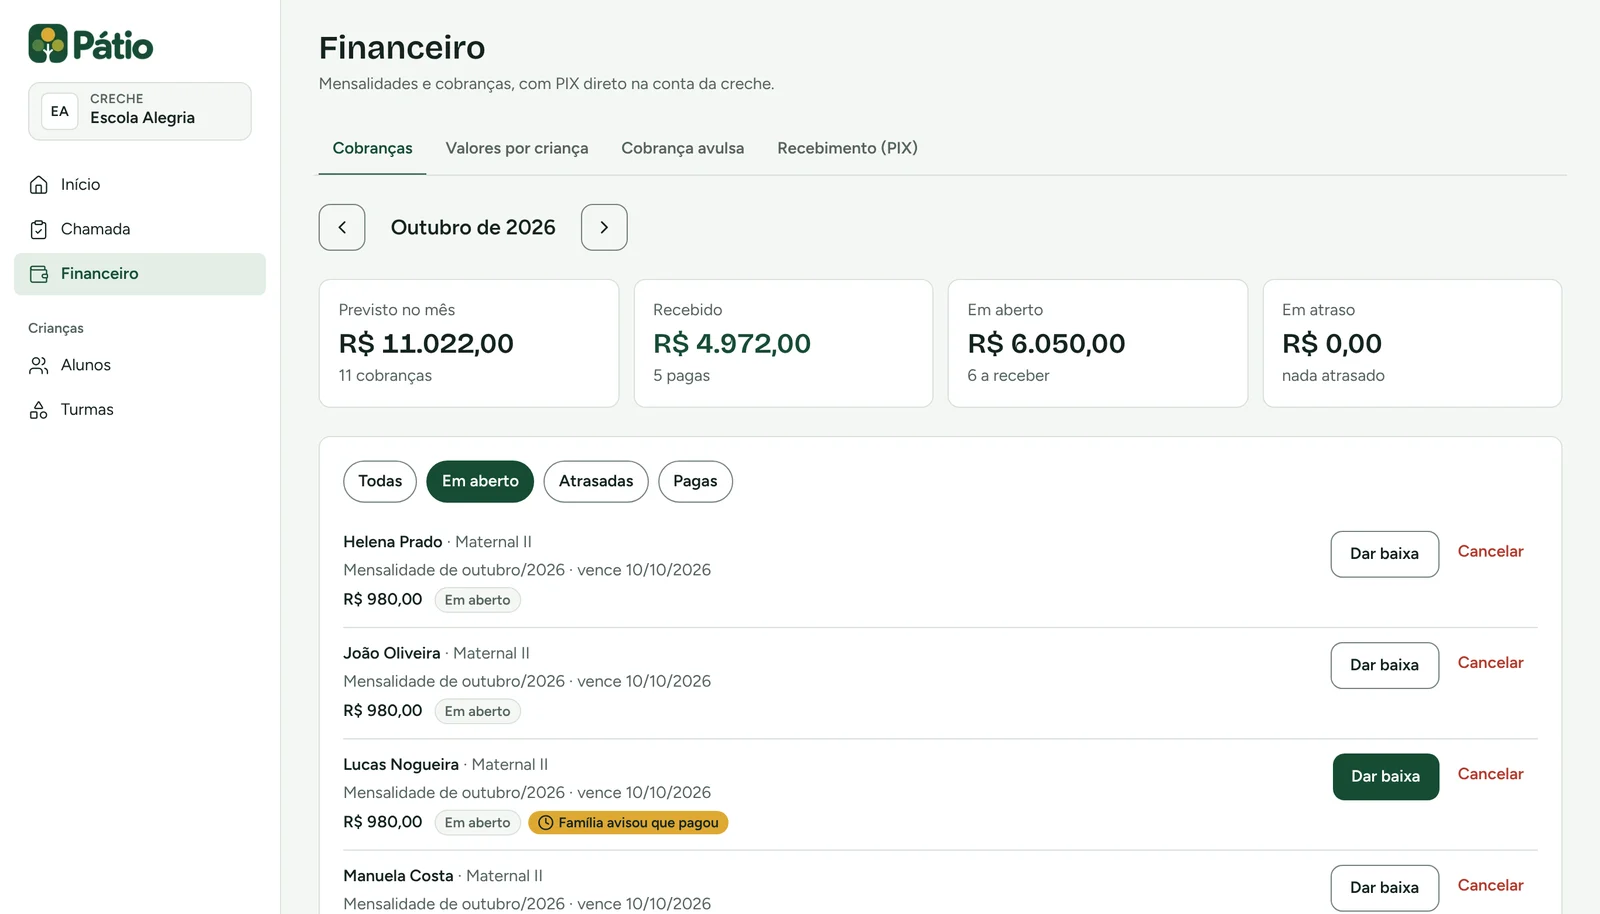1600x914 pixels.
Task: Open the Cobrança avulsa tab
Action: (x=683, y=148)
